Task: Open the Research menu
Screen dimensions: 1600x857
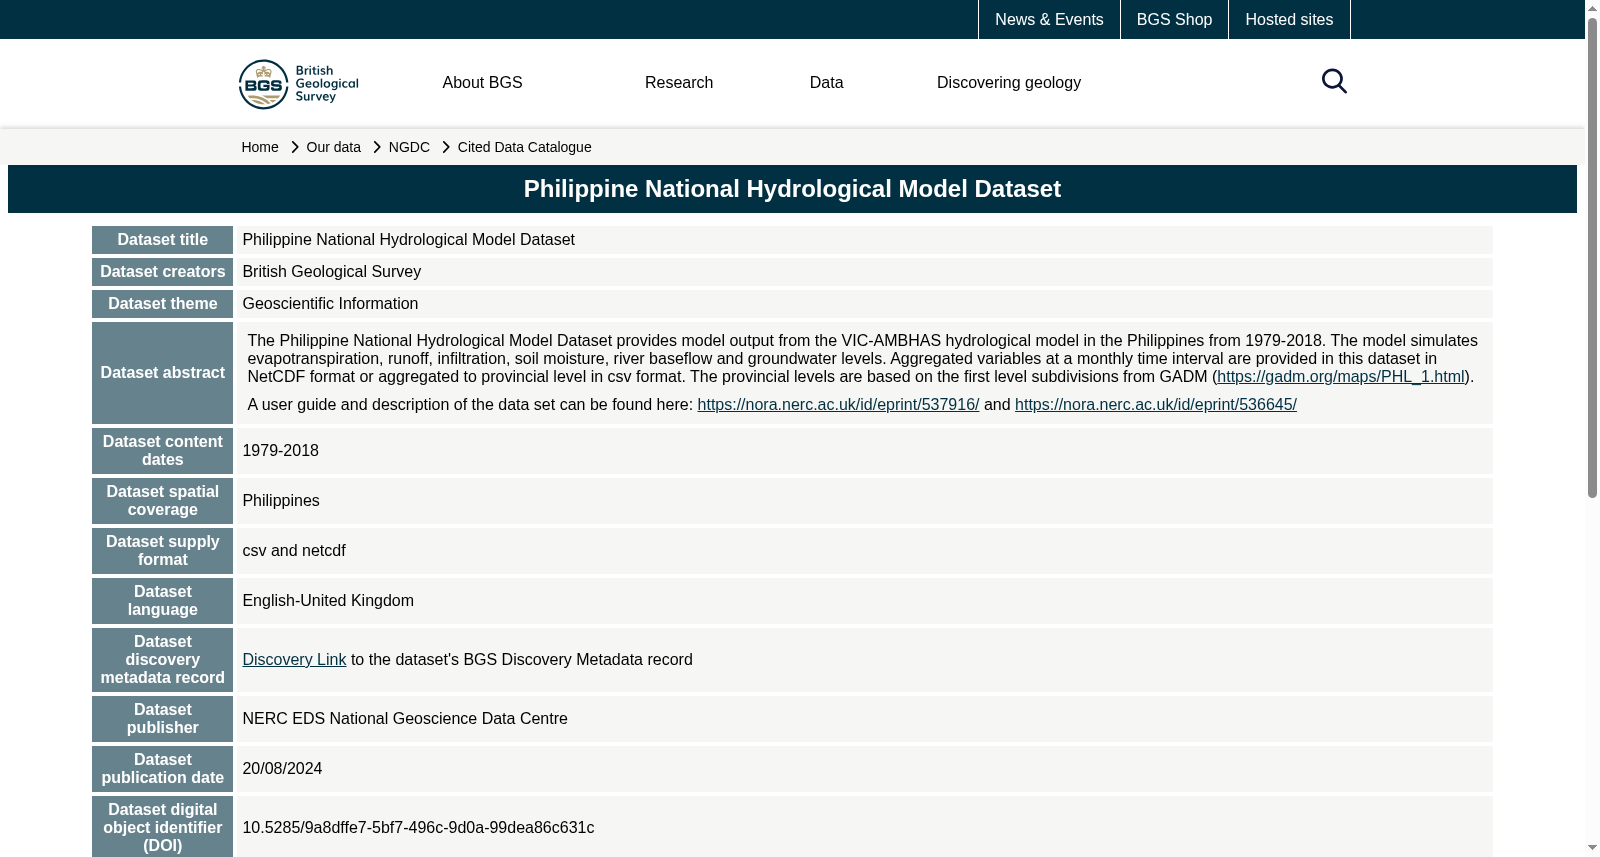Action: coord(679,83)
